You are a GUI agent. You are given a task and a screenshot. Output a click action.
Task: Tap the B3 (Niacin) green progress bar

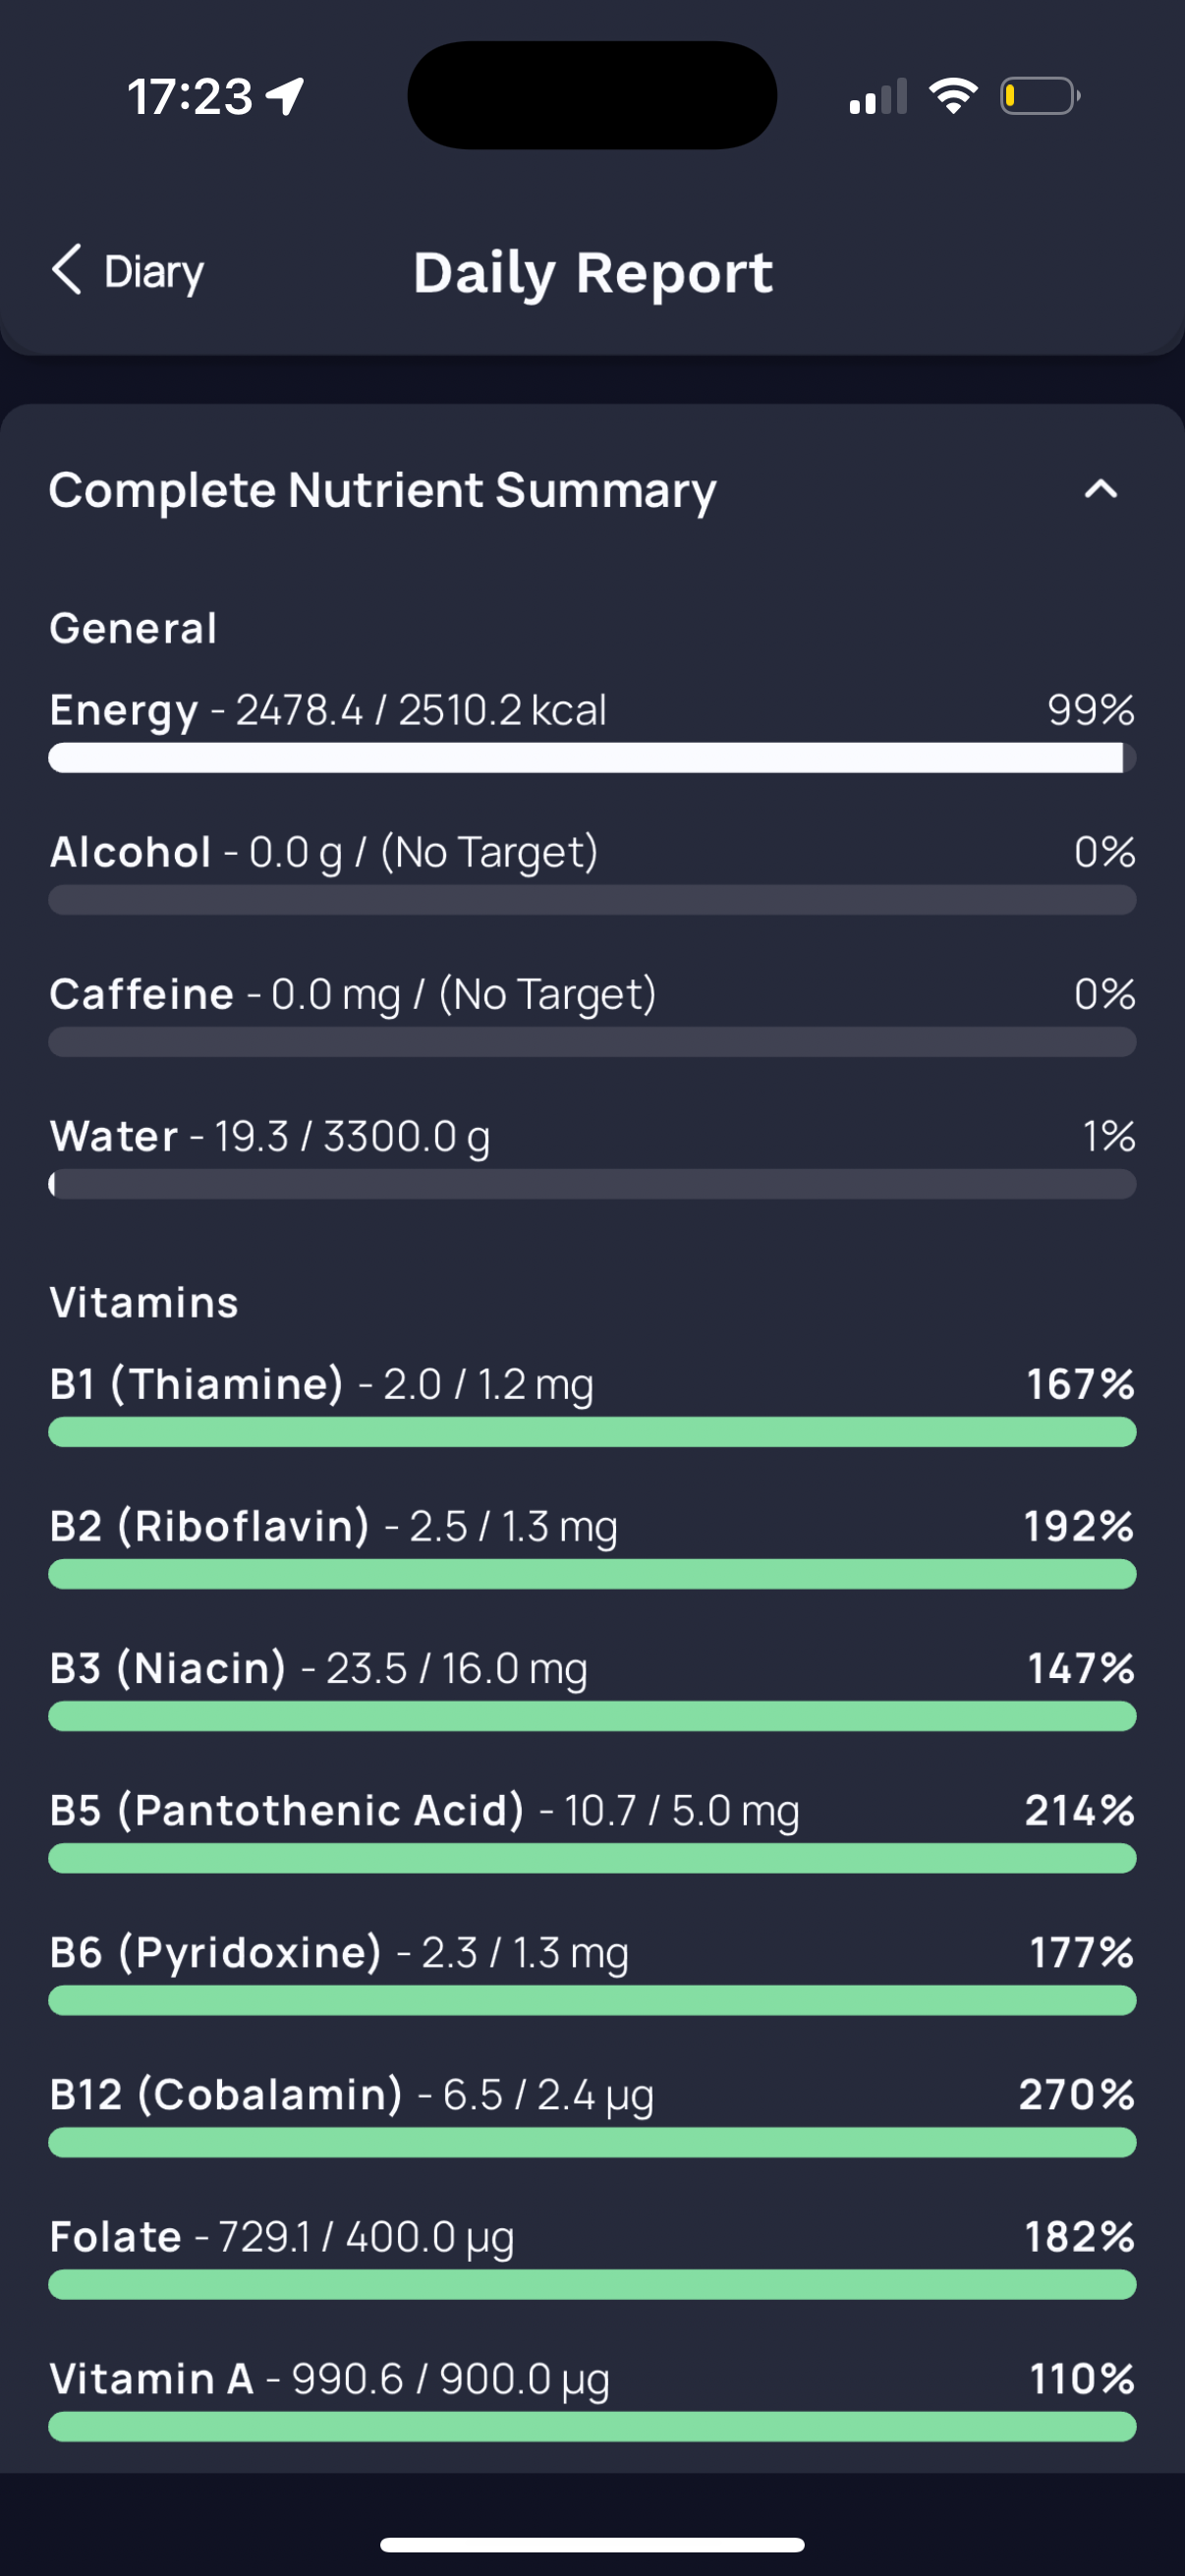tap(592, 1717)
